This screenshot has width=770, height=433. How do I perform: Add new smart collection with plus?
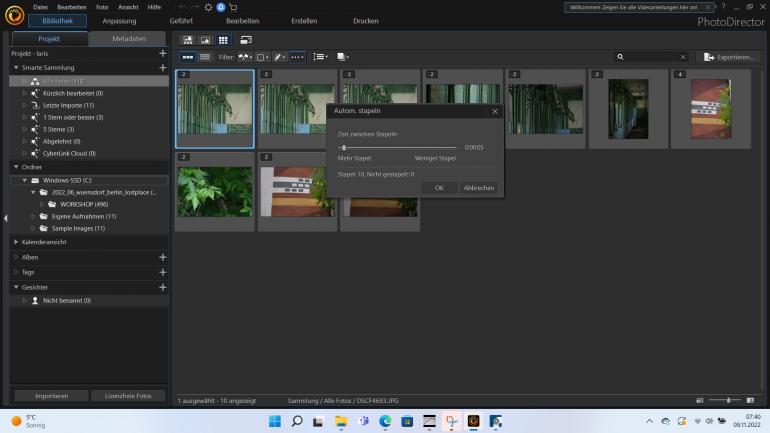tap(162, 67)
